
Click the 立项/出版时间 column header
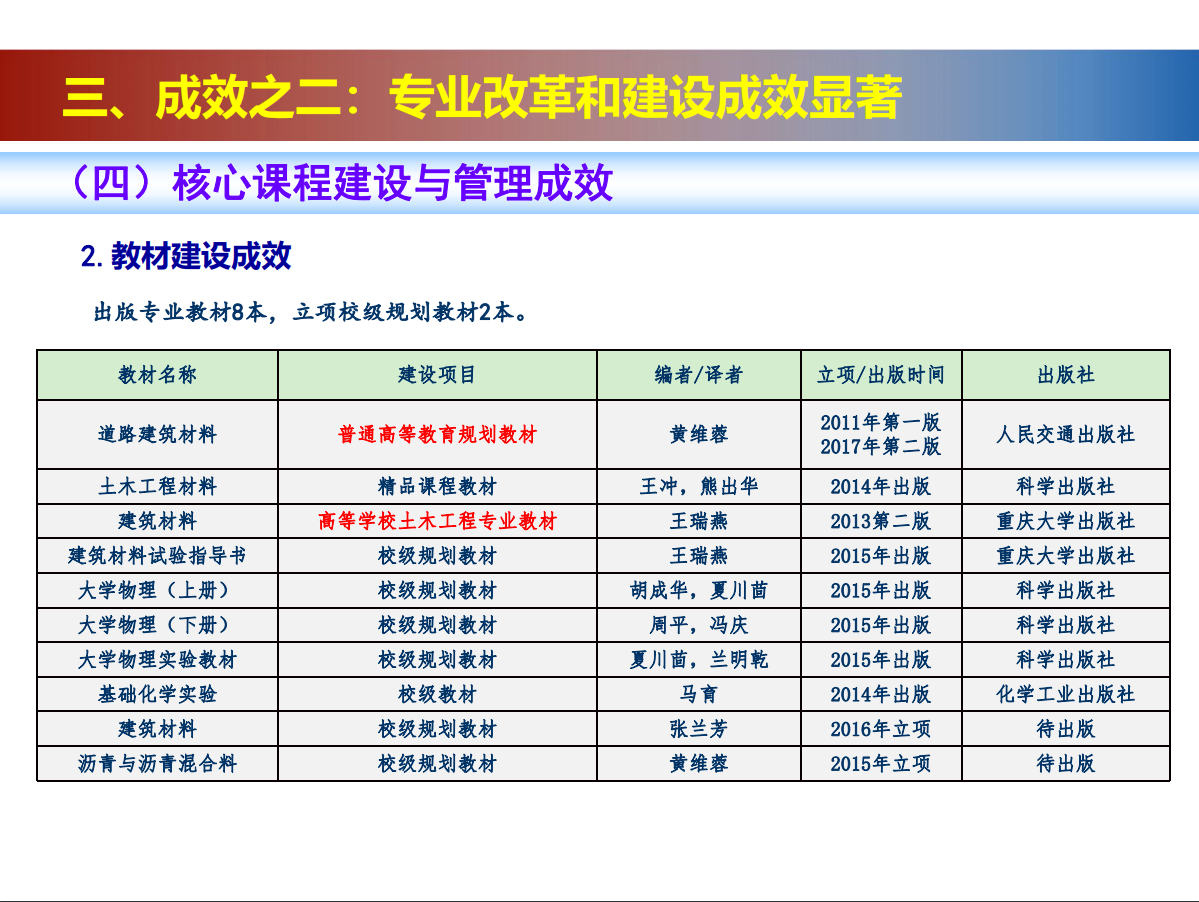(x=880, y=375)
